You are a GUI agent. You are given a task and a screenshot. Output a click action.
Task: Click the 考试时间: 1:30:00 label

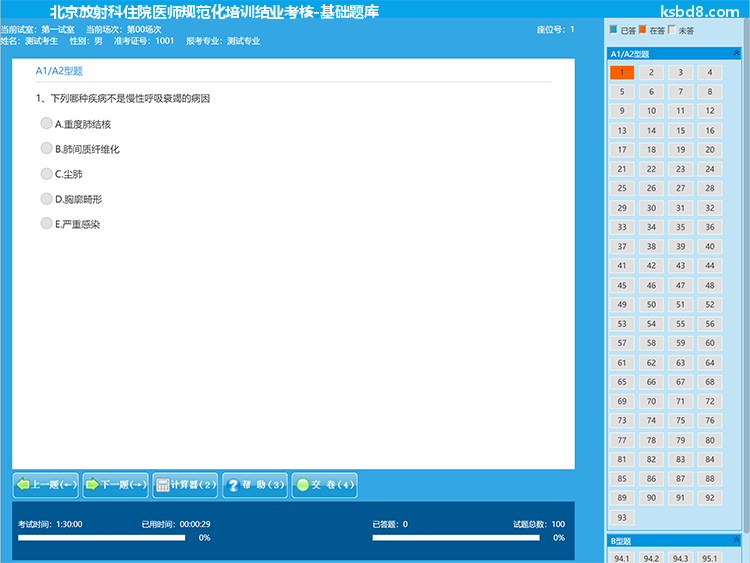[x=50, y=524]
